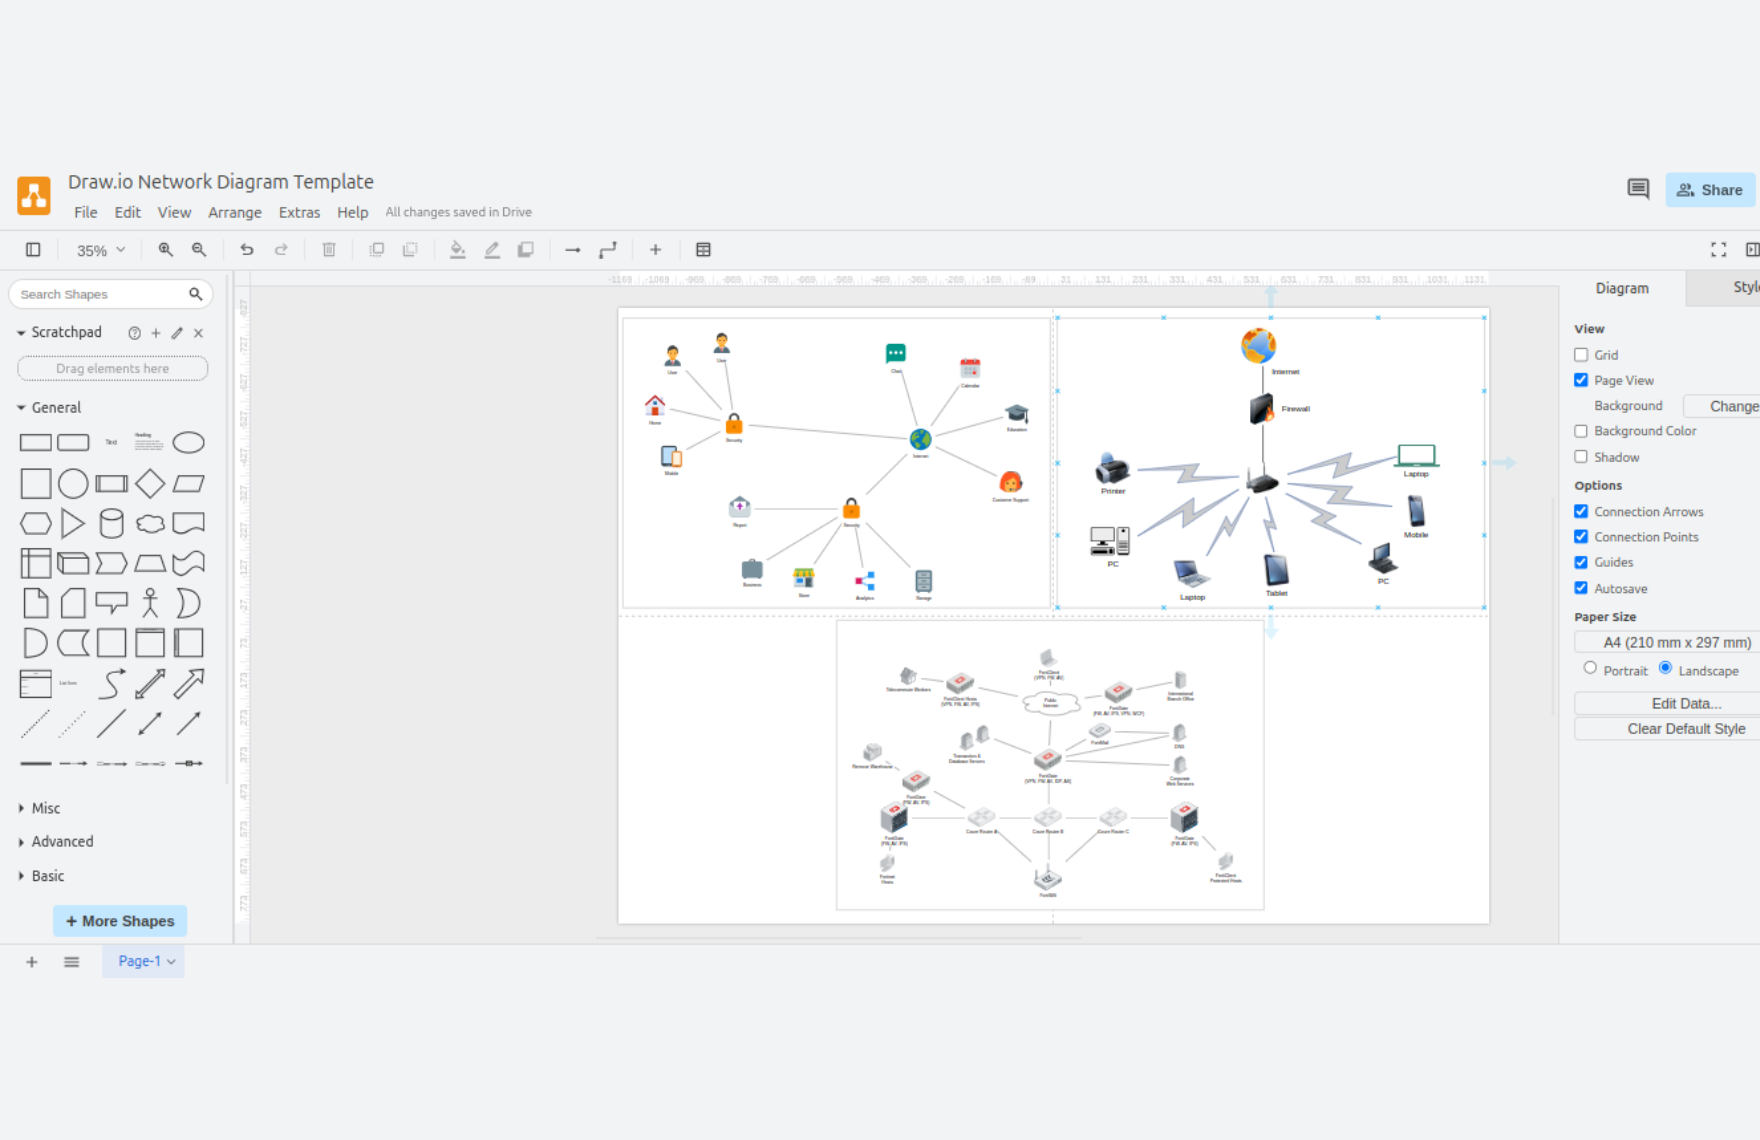This screenshot has height=1140, width=1760.
Task: Disable the Page View checkbox
Action: tap(1581, 380)
